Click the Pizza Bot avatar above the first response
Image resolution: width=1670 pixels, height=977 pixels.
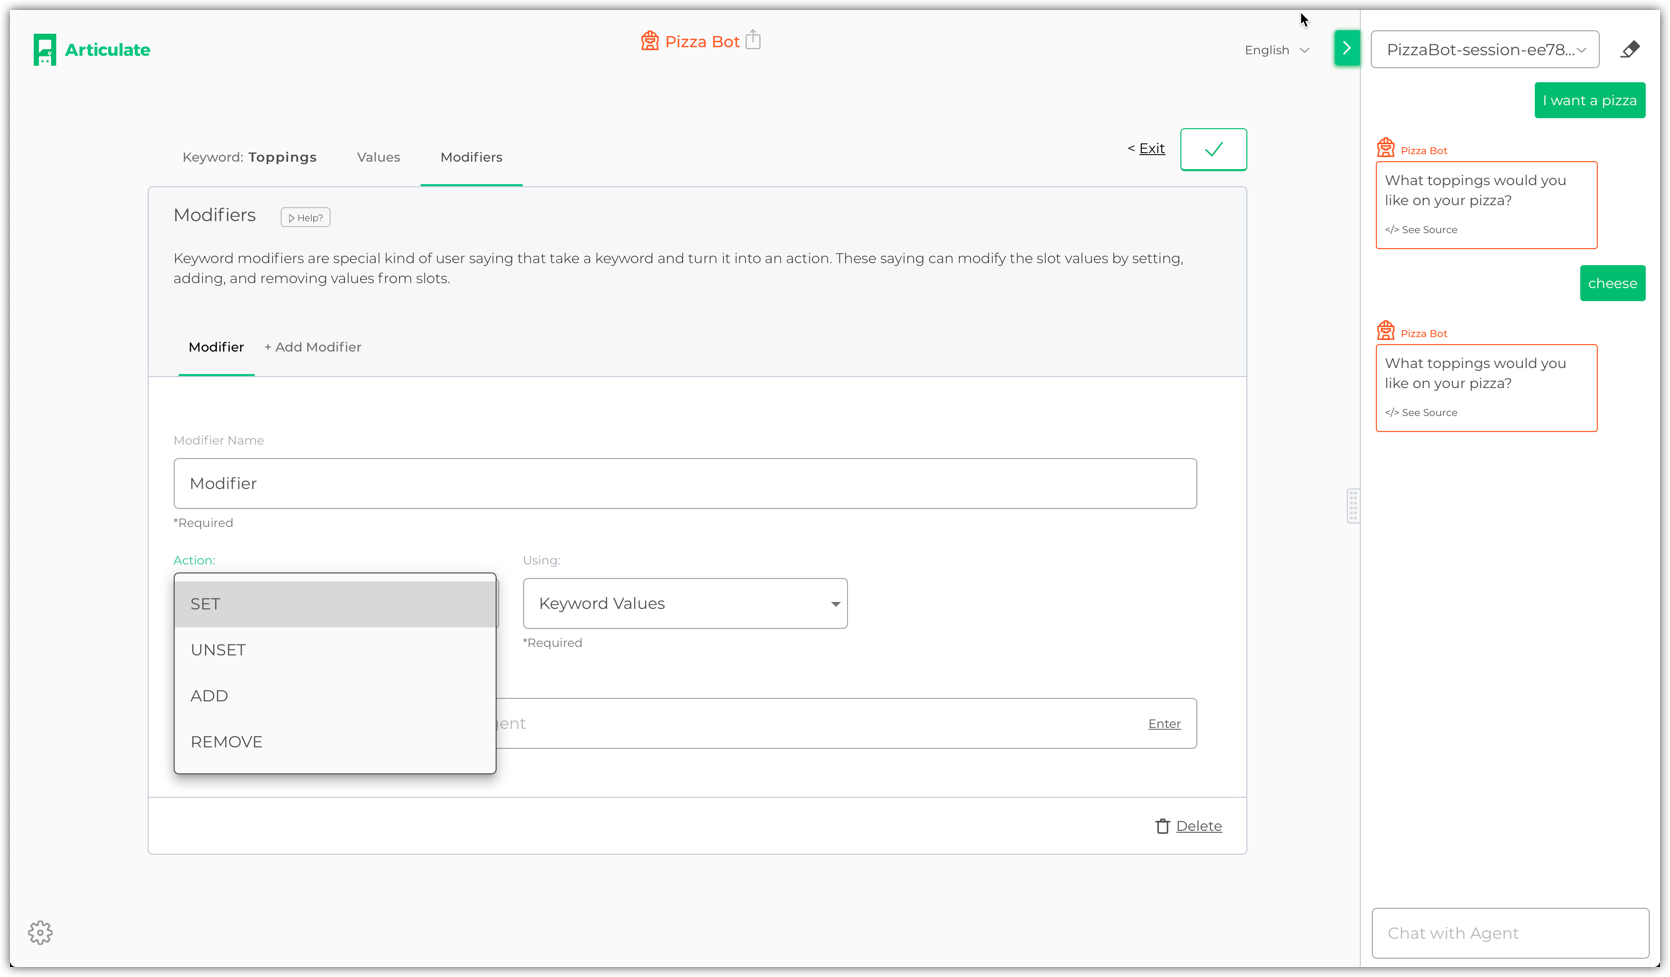[x=1386, y=148]
